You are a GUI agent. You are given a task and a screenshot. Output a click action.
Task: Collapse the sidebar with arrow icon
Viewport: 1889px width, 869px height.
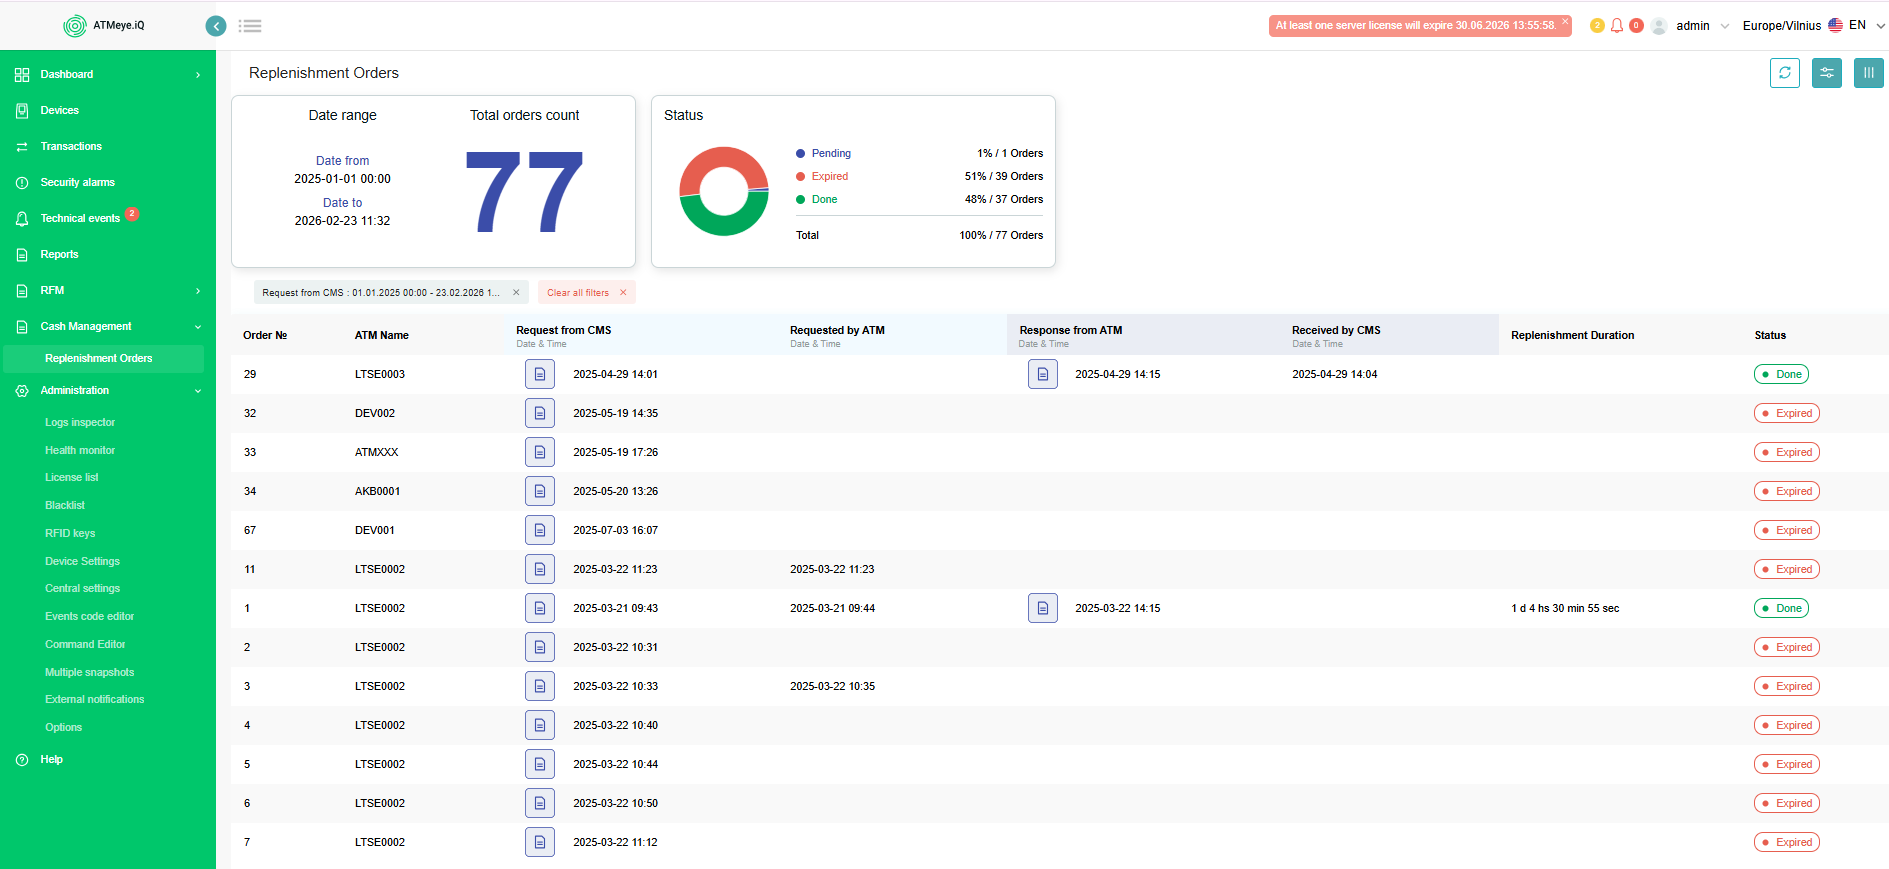coord(216,26)
